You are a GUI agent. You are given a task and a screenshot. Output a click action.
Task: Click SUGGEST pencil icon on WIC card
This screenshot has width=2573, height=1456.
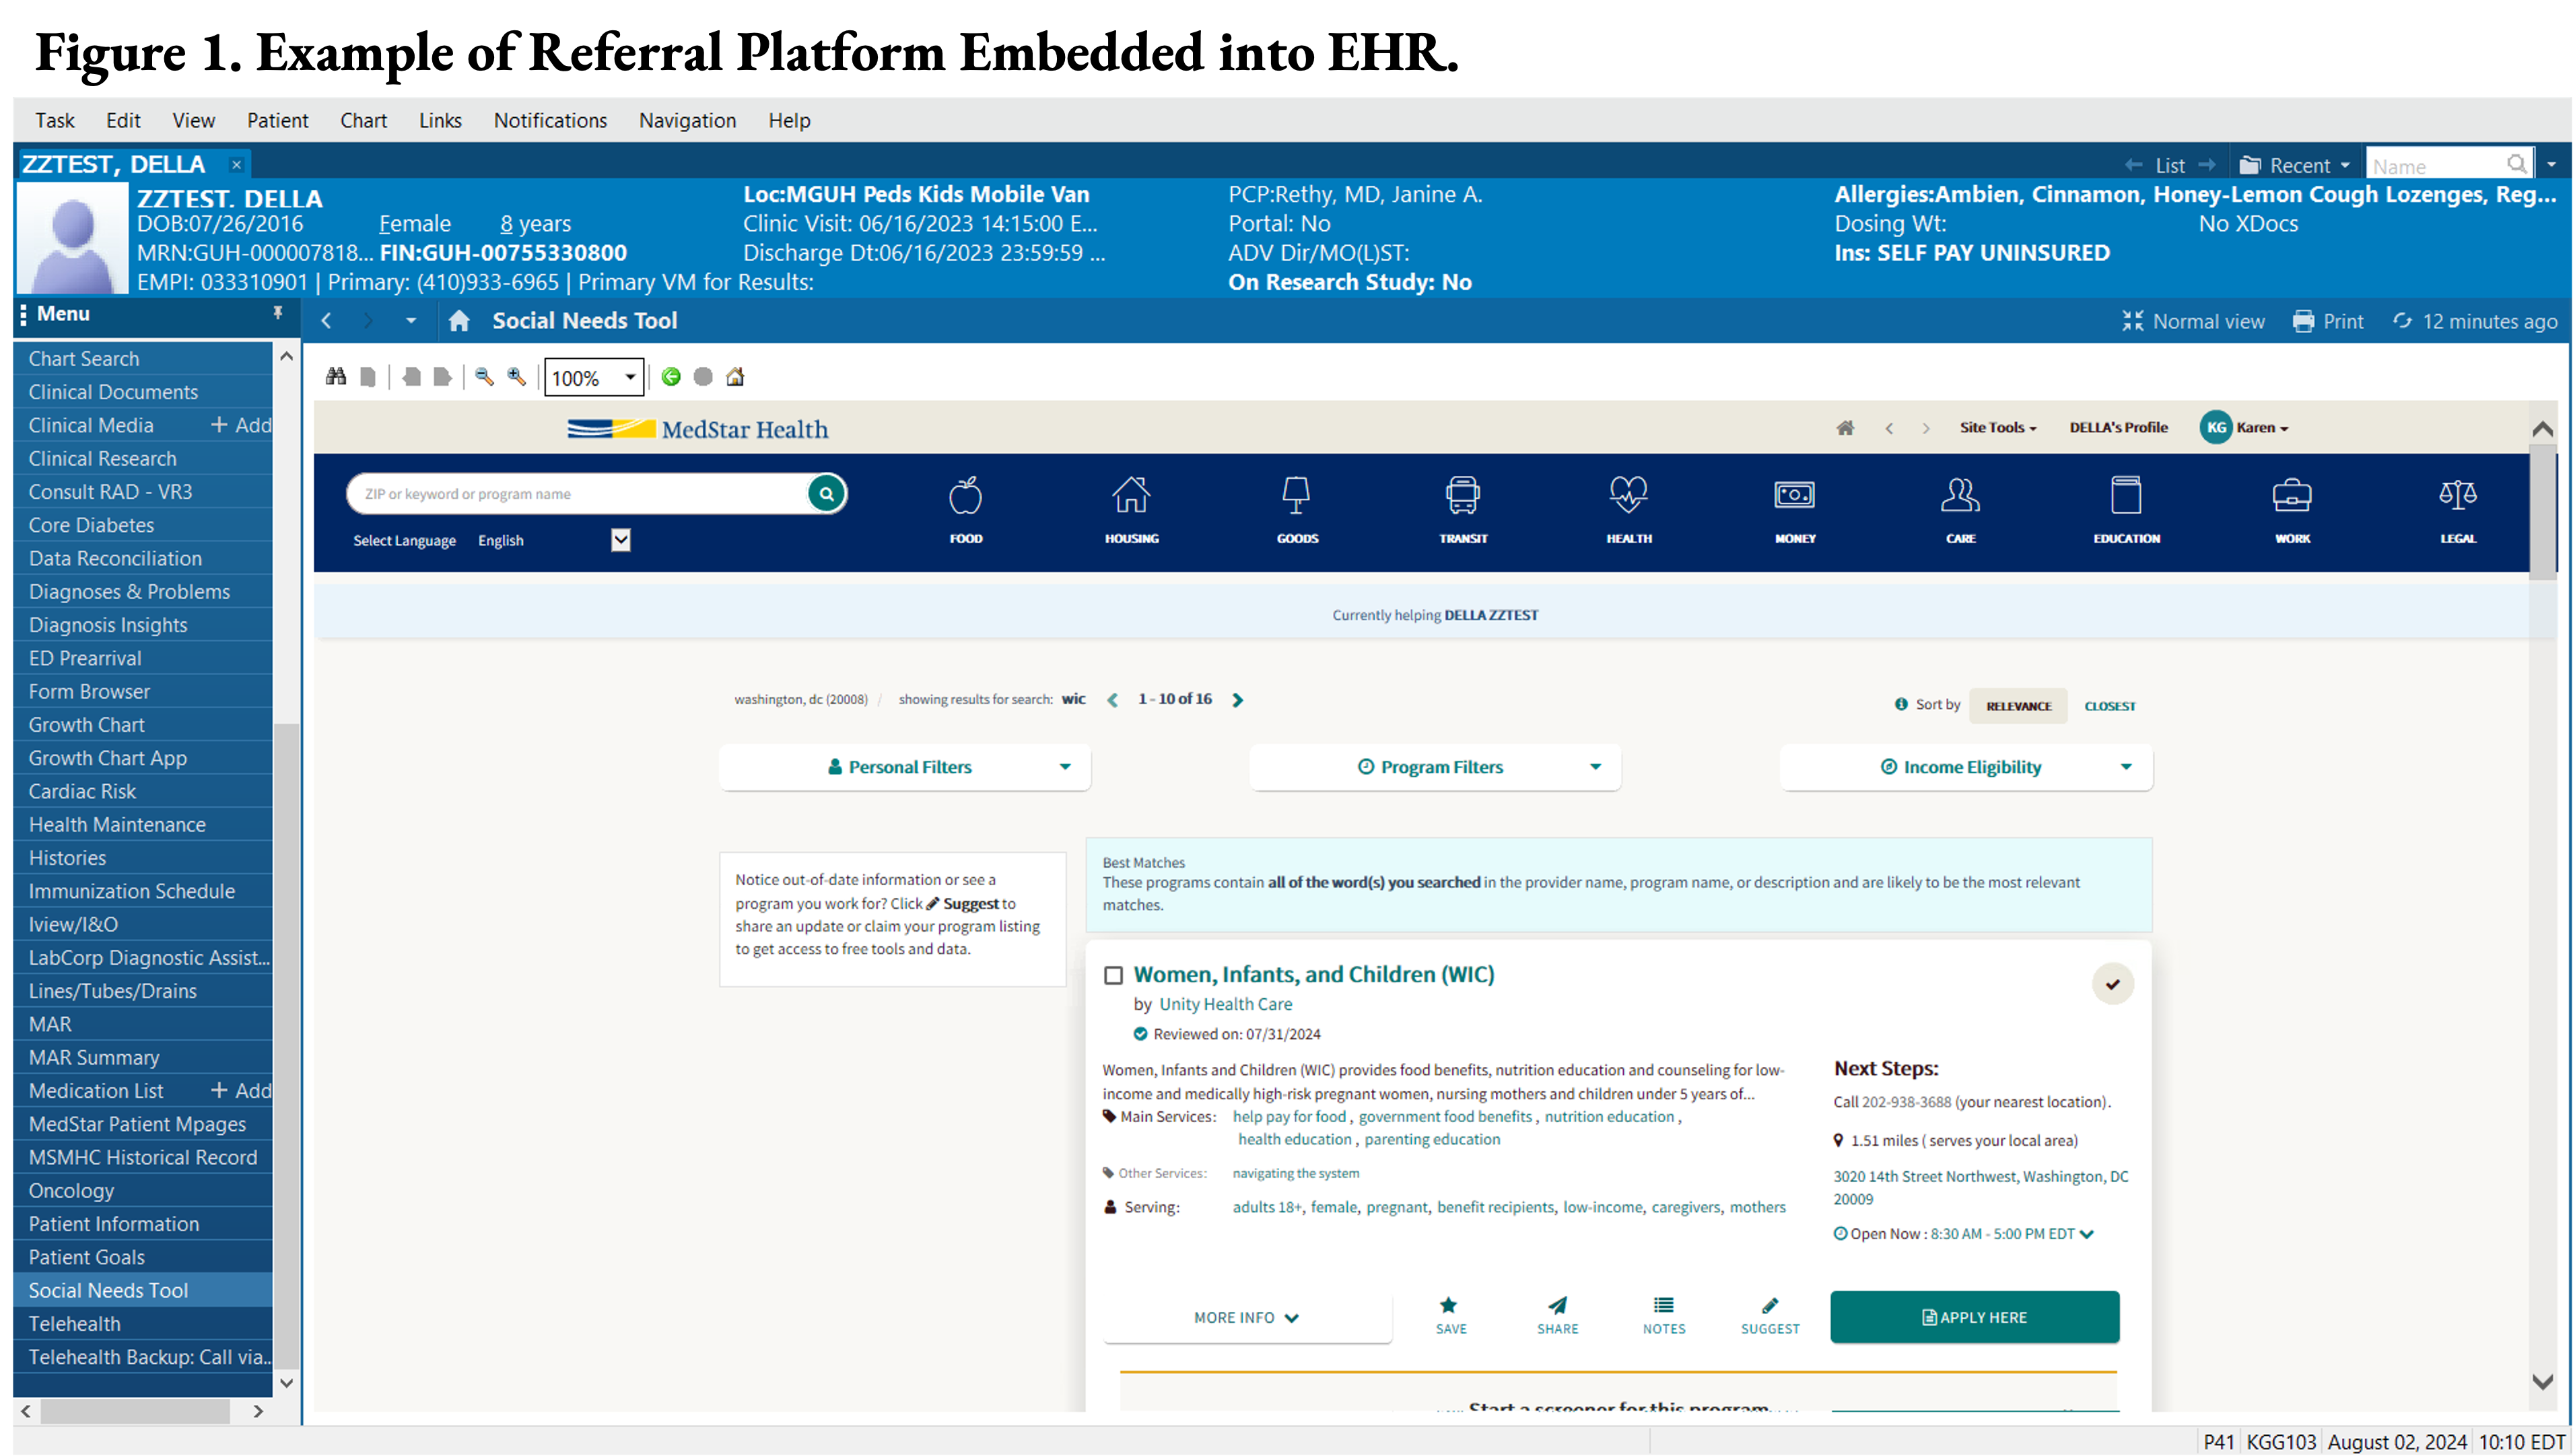click(x=1769, y=1315)
